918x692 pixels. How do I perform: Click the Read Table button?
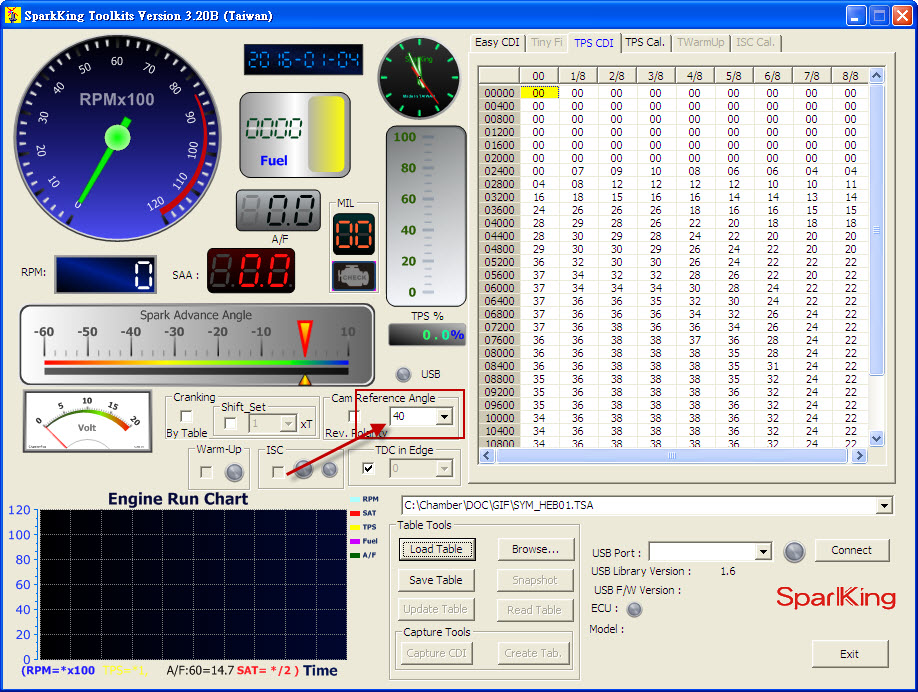pos(535,610)
